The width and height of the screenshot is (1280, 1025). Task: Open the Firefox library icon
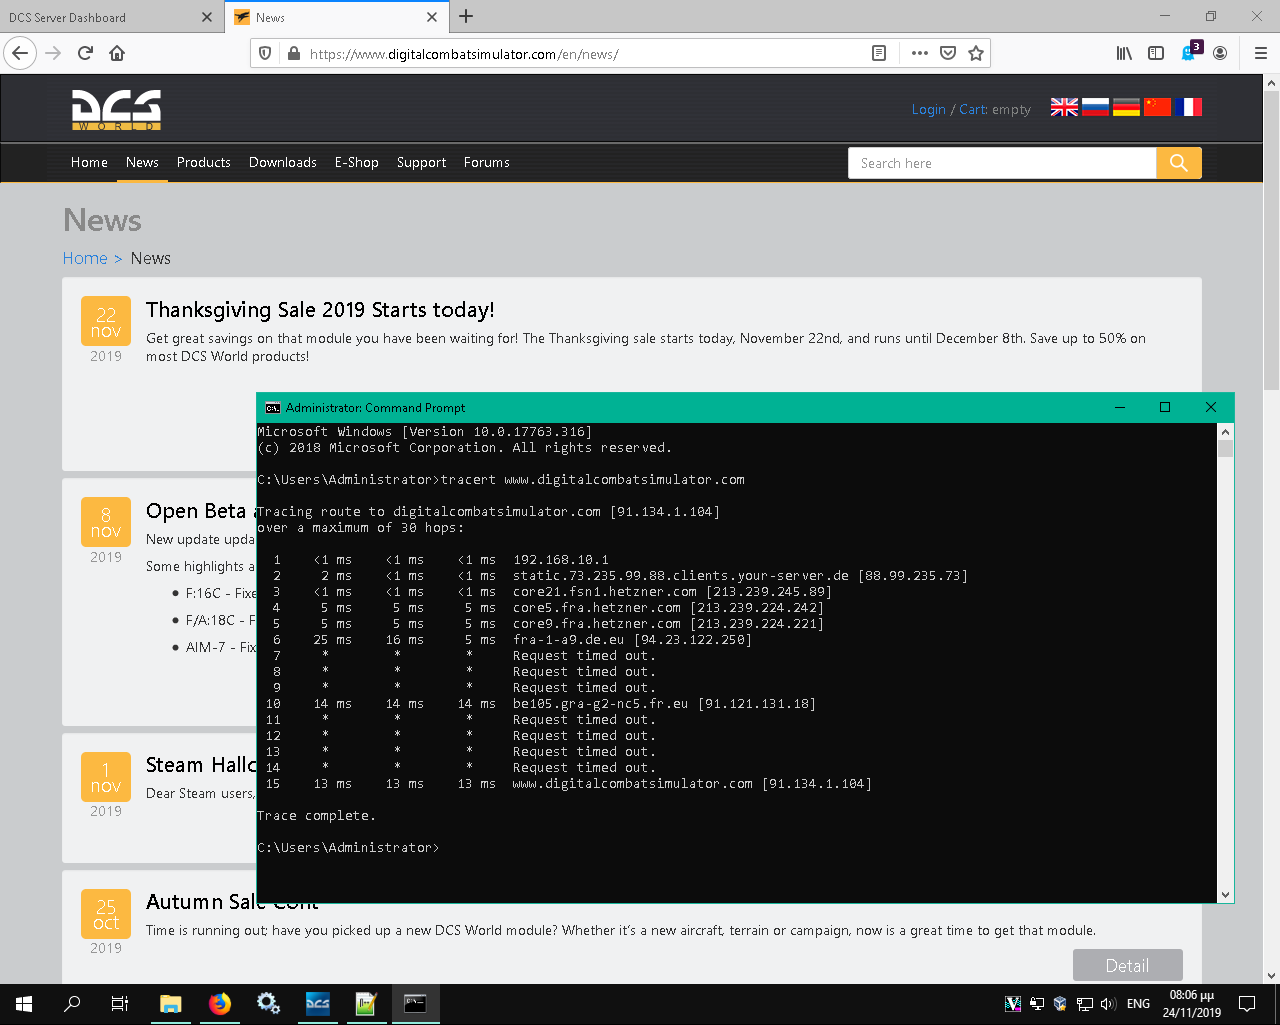click(1124, 53)
